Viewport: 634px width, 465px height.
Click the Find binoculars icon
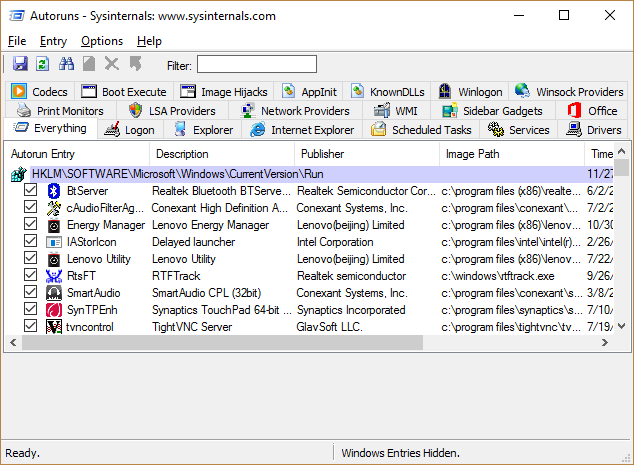click(x=66, y=64)
